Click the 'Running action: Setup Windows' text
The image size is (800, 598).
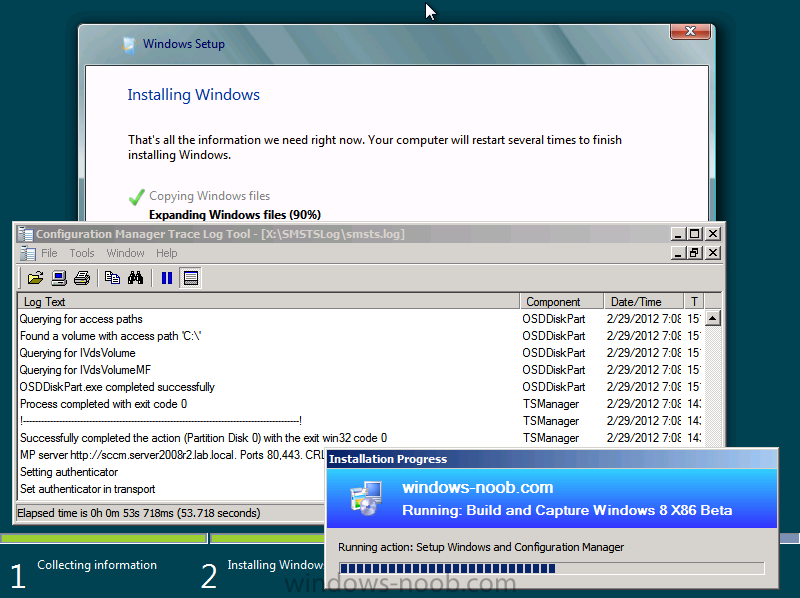481,547
